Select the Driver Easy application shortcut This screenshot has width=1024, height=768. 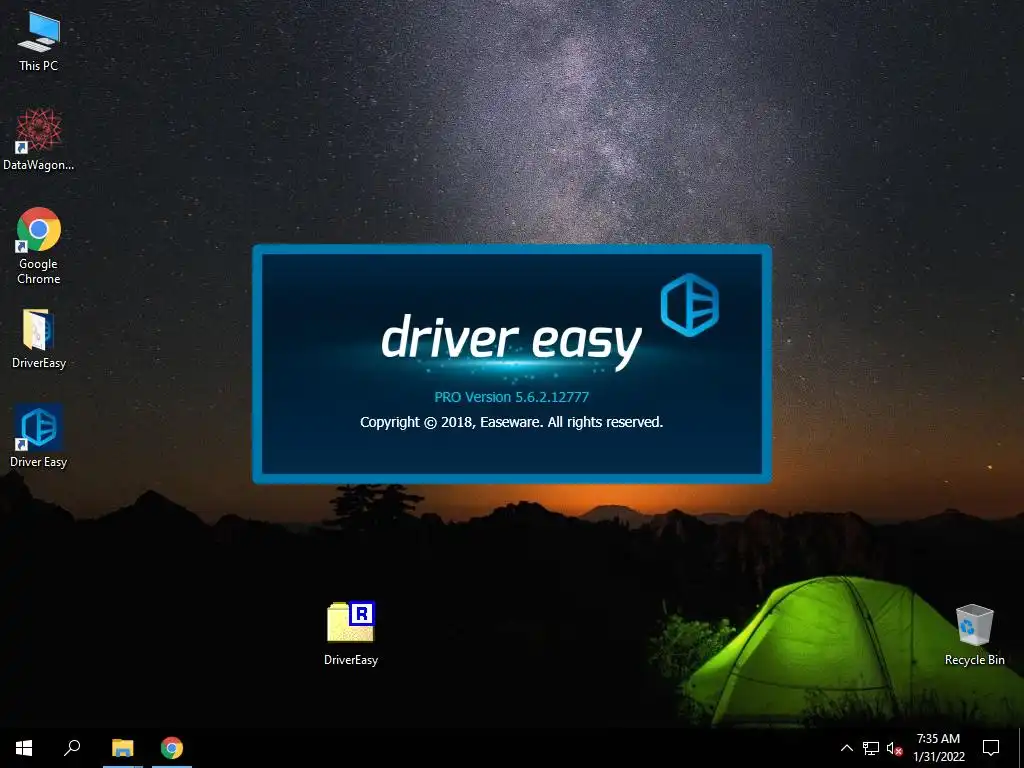39,436
